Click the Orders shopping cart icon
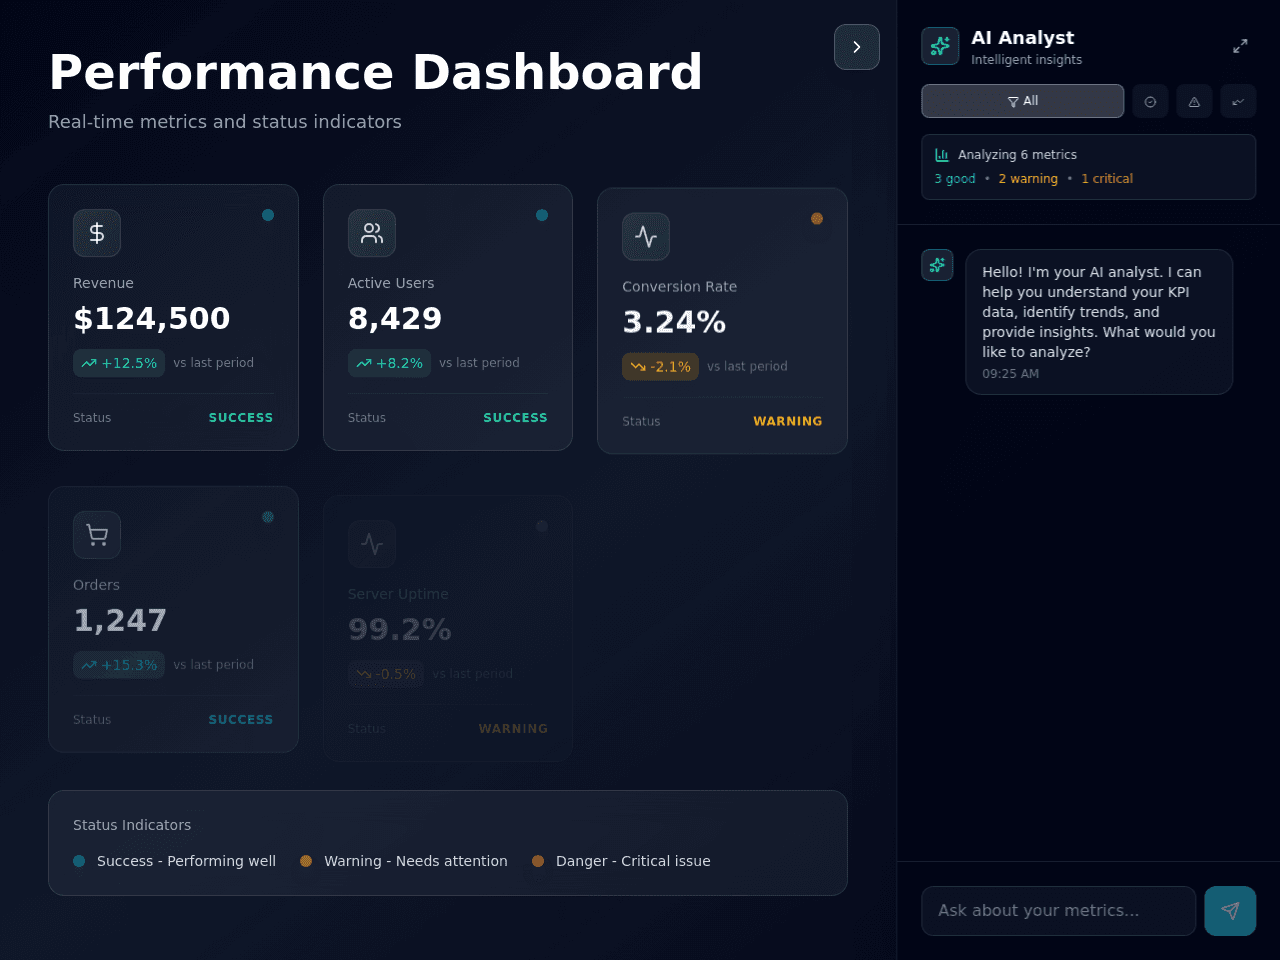This screenshot has height=960, width=1280. [97, 535]
